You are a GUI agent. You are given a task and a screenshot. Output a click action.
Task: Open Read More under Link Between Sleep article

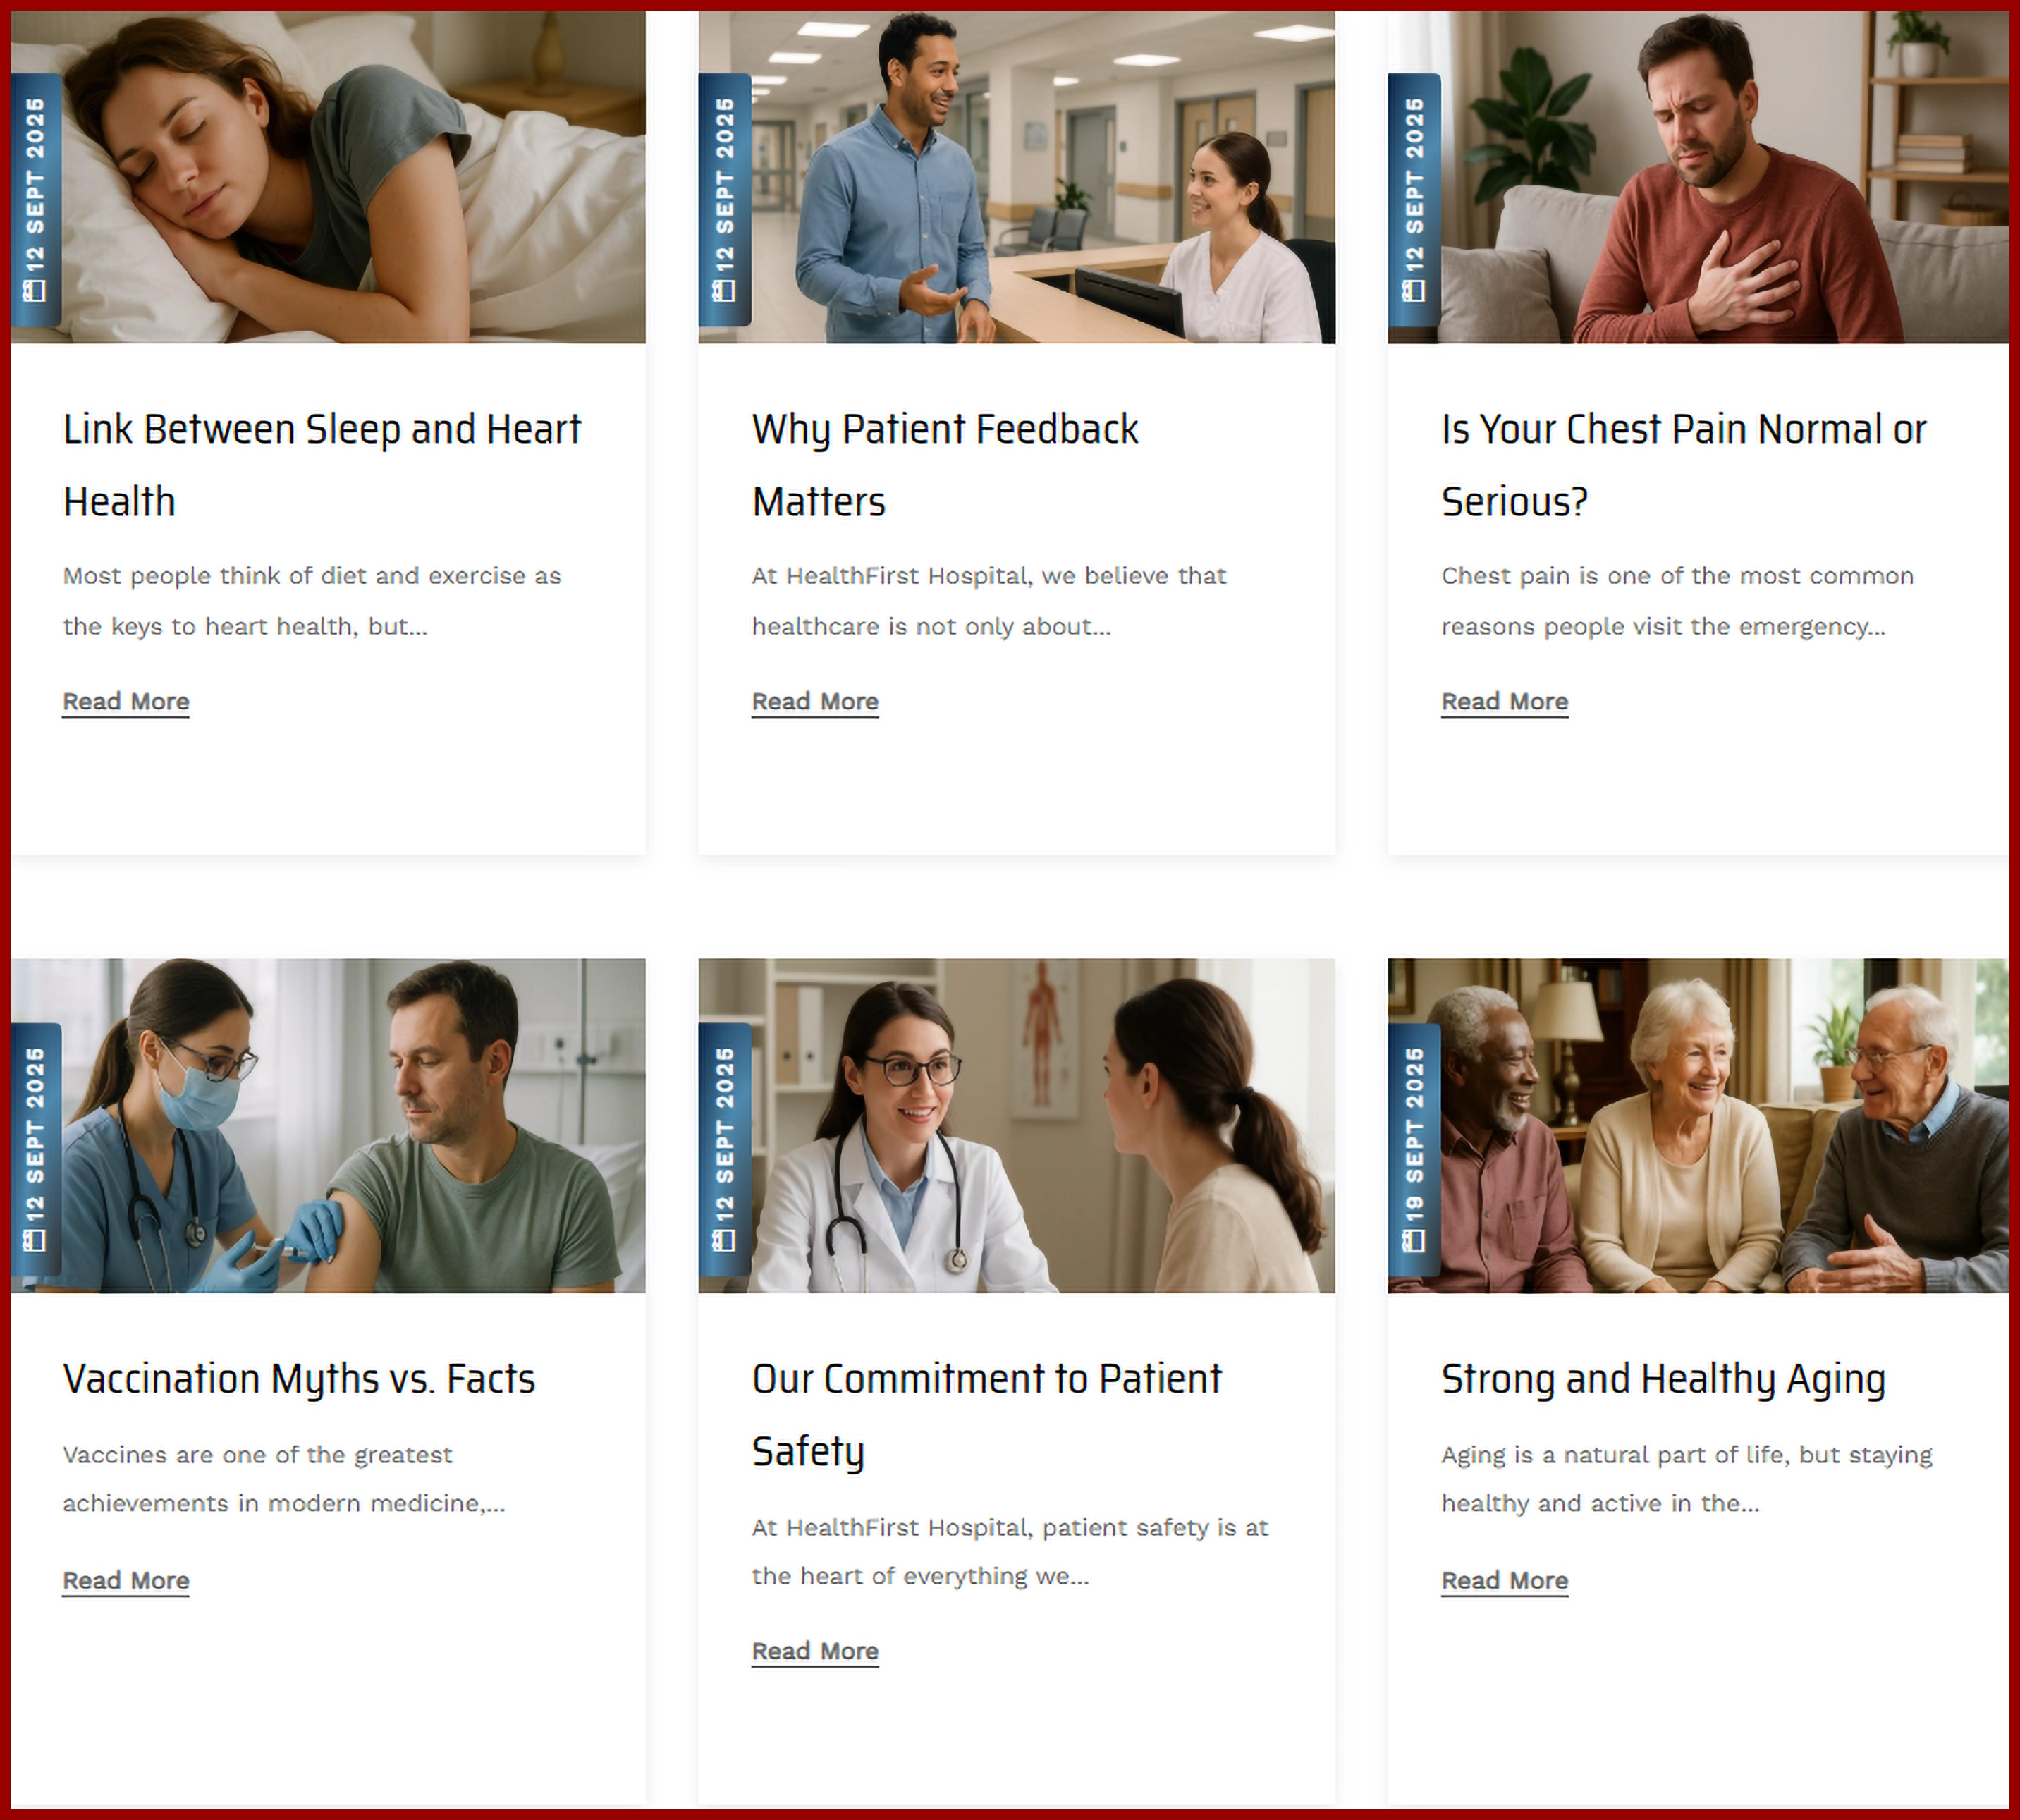pos(126,702)
